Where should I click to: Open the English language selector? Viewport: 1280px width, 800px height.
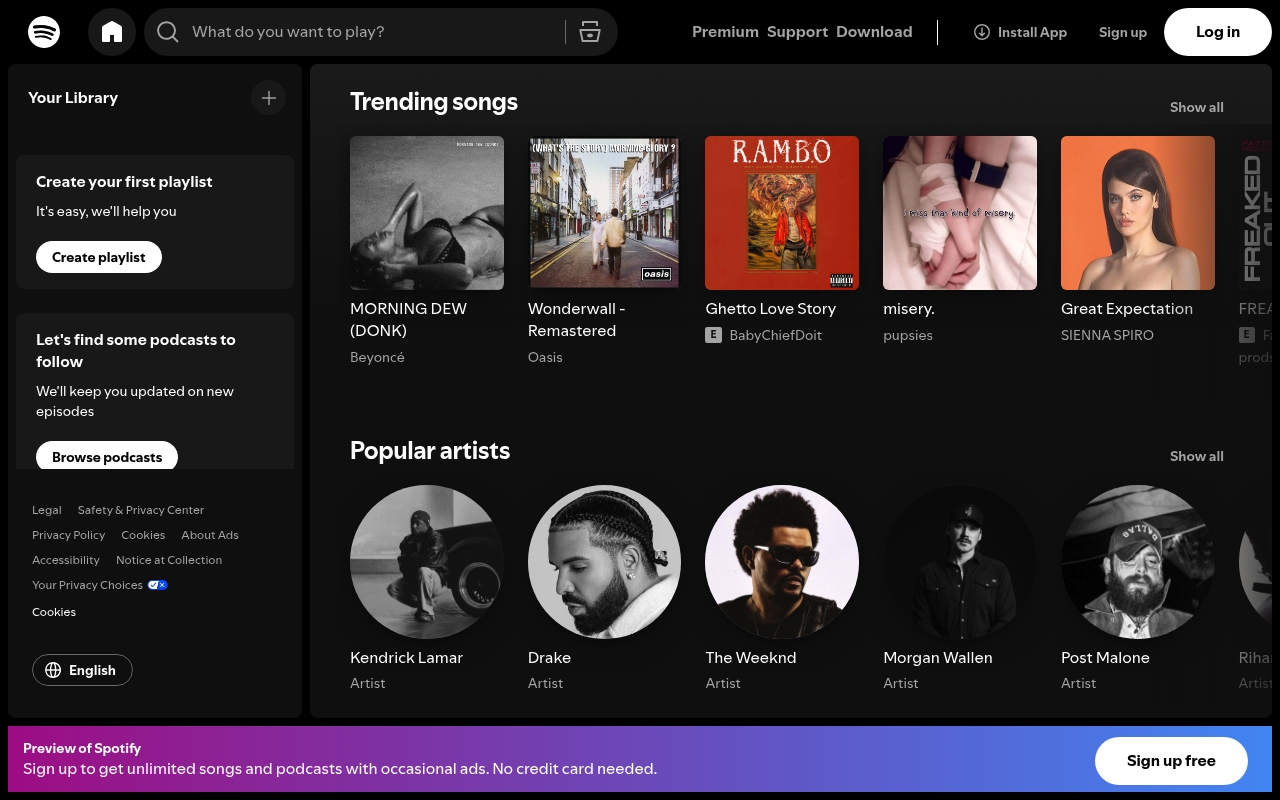coord(82,670)
